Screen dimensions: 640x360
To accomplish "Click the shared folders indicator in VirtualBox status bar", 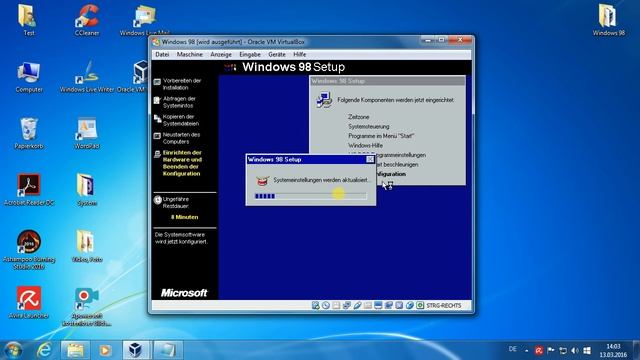I will tap(368, 305).
